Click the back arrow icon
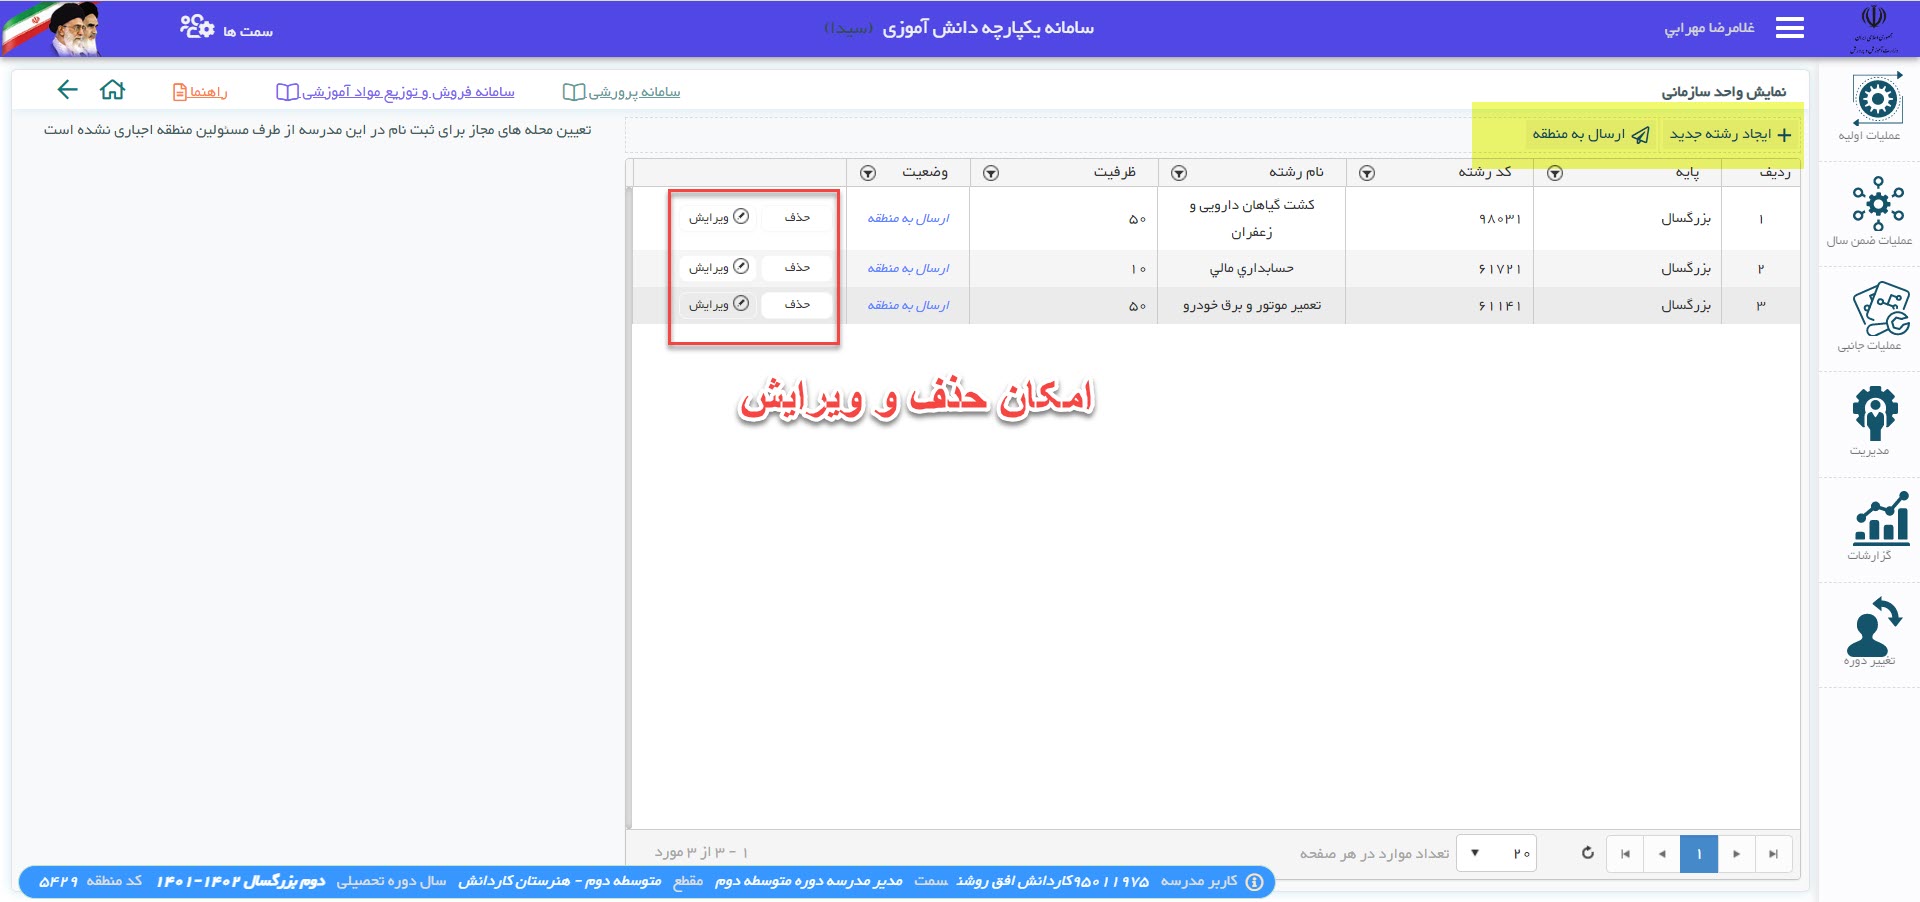The height and width of the screenshot is (902, 1920). tap(67, 90)
